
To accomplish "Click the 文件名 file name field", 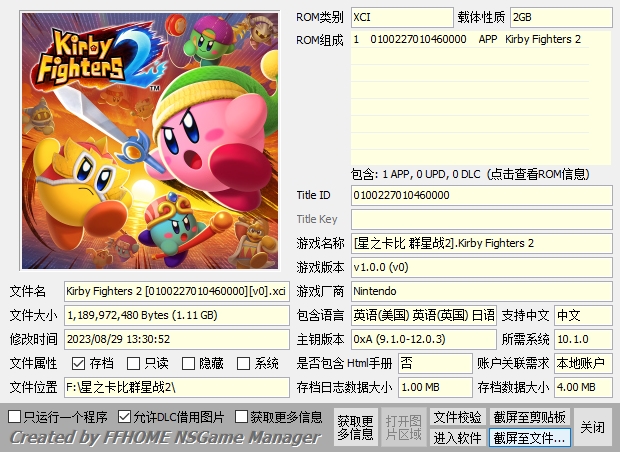I will [177, 291].
